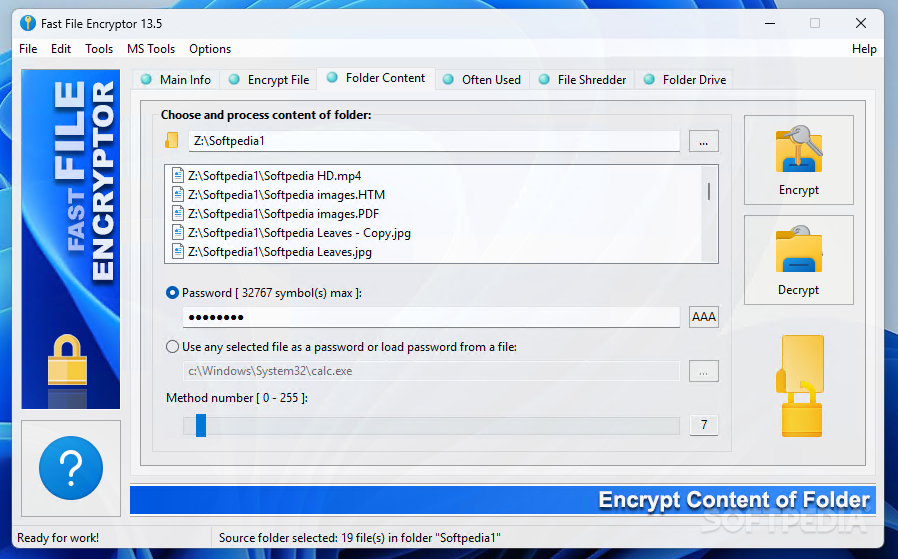The image size is (898, 559).
Task: Select 'Use any selected file as a password' option
Action: [x=172, y=347]
